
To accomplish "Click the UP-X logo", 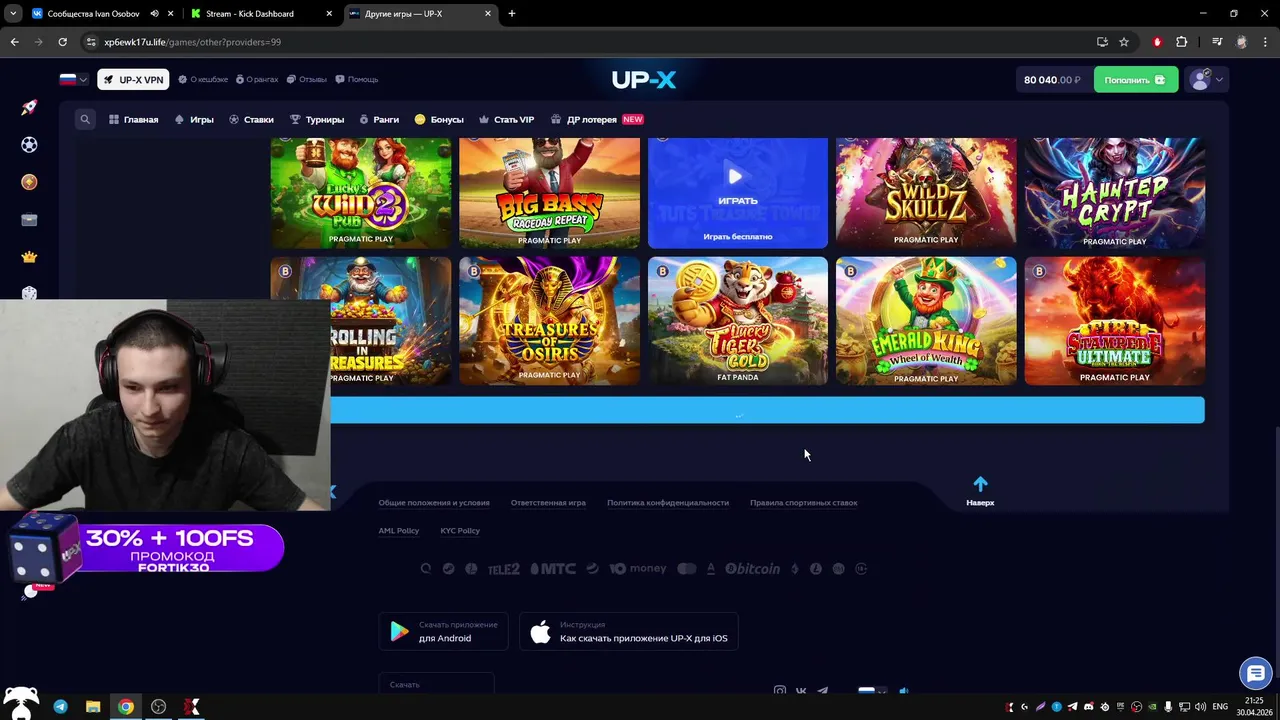I will click(644, 80).
